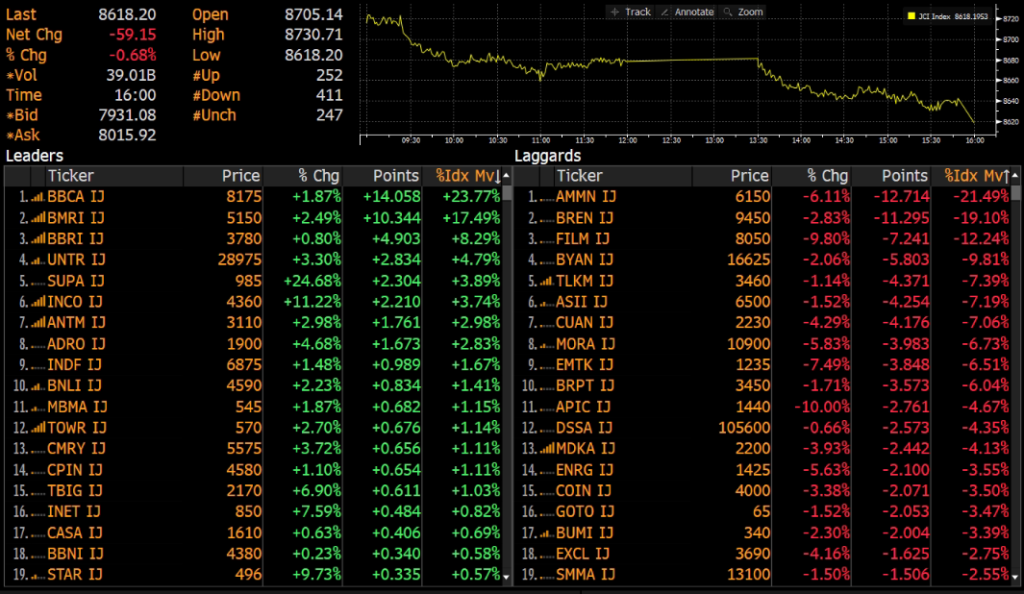The width and height of the screenshot is (1024, 594).
Task: Sort Laggards by % Chg column header
Action: tap(827, 176)
